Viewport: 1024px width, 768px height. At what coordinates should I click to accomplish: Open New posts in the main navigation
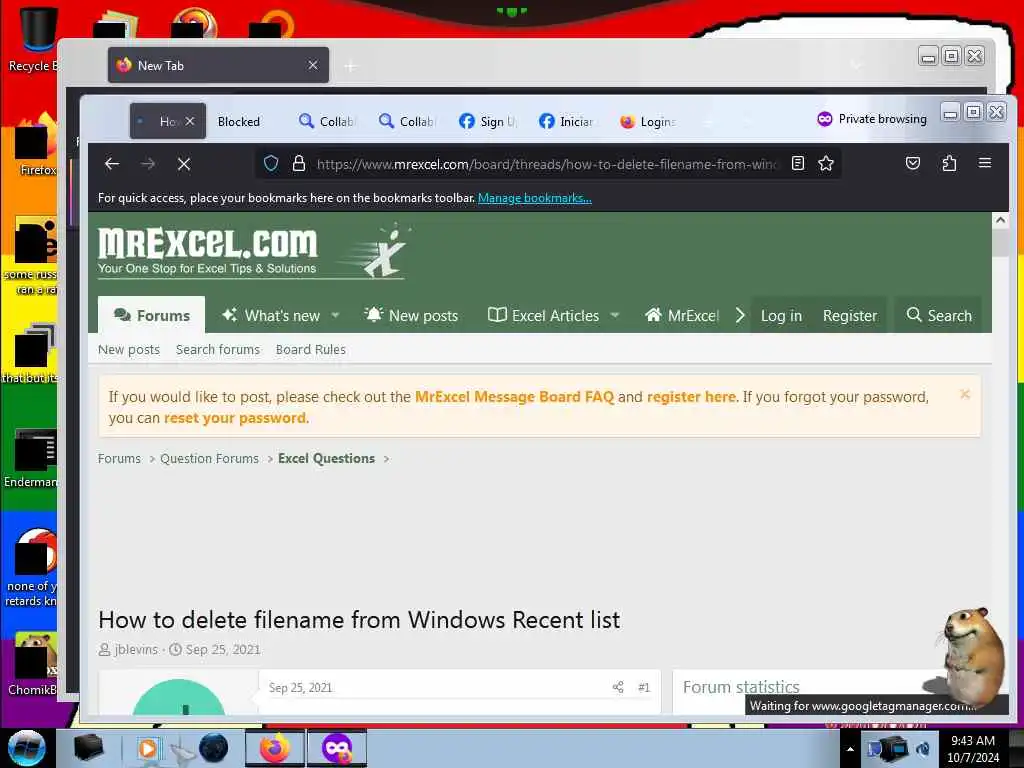click(411, 315)
